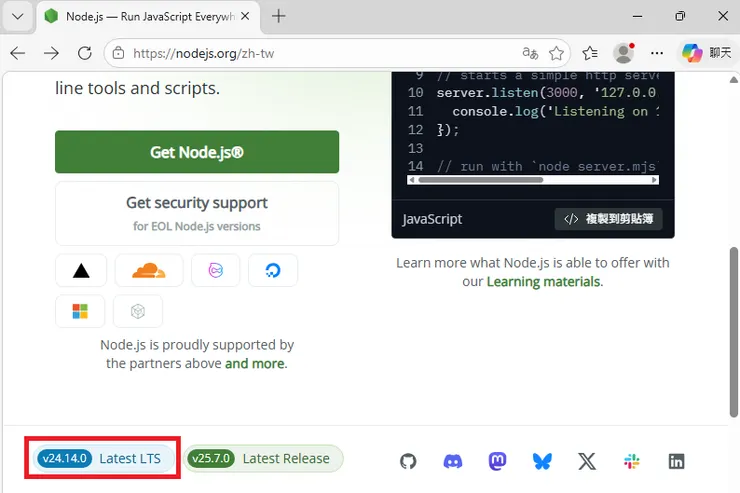Click the code block horizontal scrollbar
The width and height of the screenshot is (740, 493).
pos(480,180)
